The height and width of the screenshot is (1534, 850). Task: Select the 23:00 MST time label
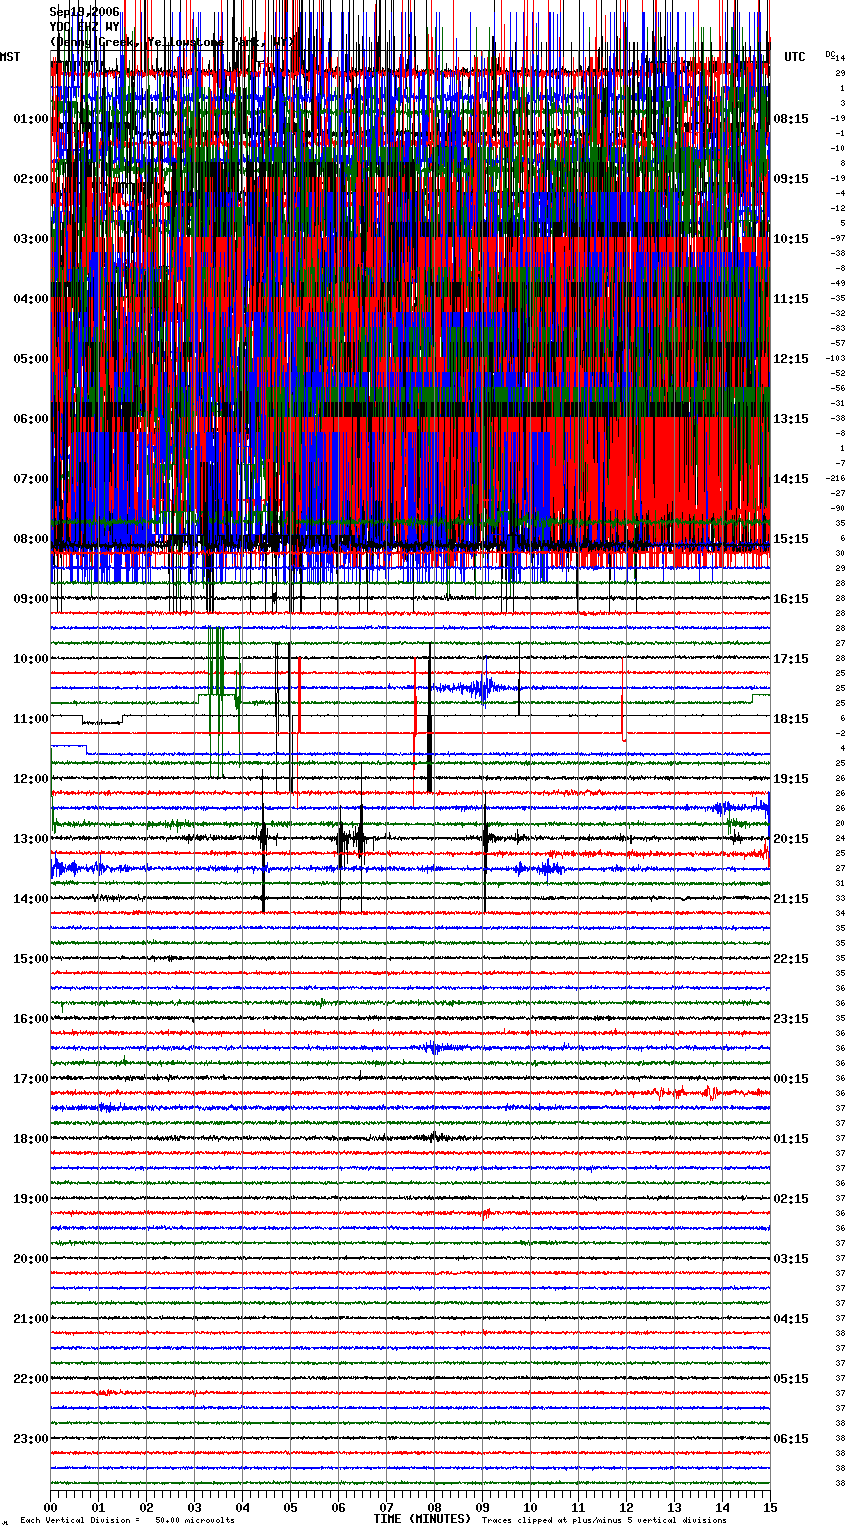tap(31, 1439)
